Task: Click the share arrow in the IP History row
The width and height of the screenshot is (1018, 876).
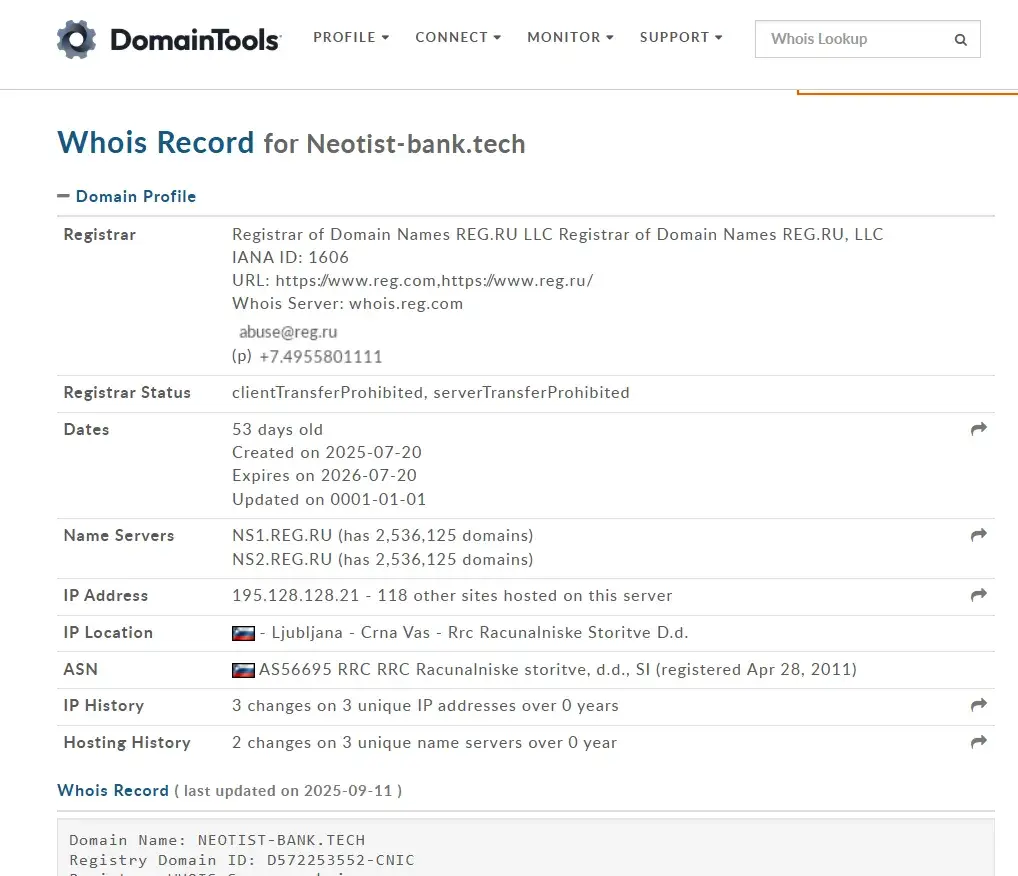Action: [978, 705]
